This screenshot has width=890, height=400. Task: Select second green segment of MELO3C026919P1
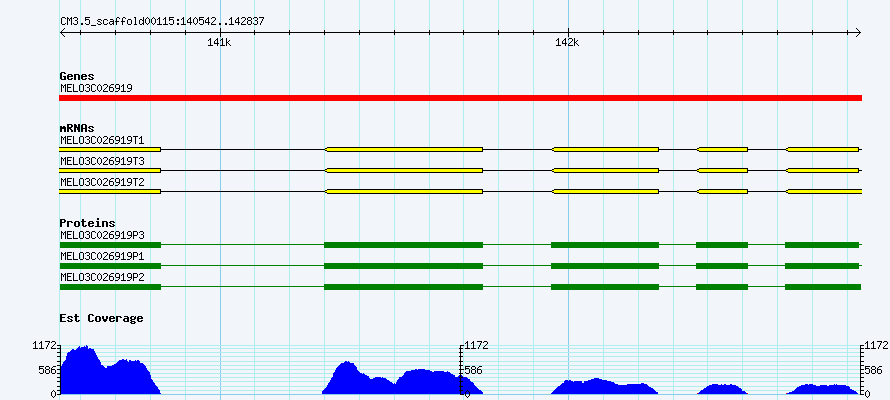[x=404, y=266]
